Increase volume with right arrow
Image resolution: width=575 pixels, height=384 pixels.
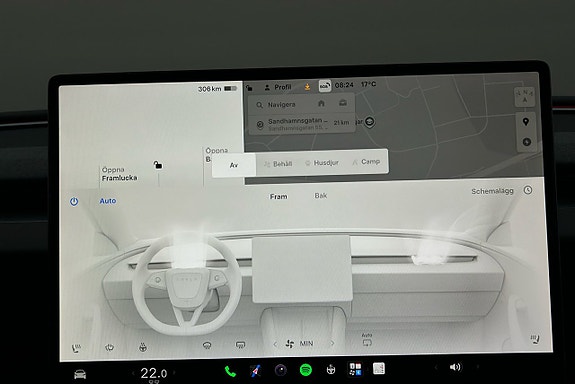pyautogui.click(x=477, y=366)
